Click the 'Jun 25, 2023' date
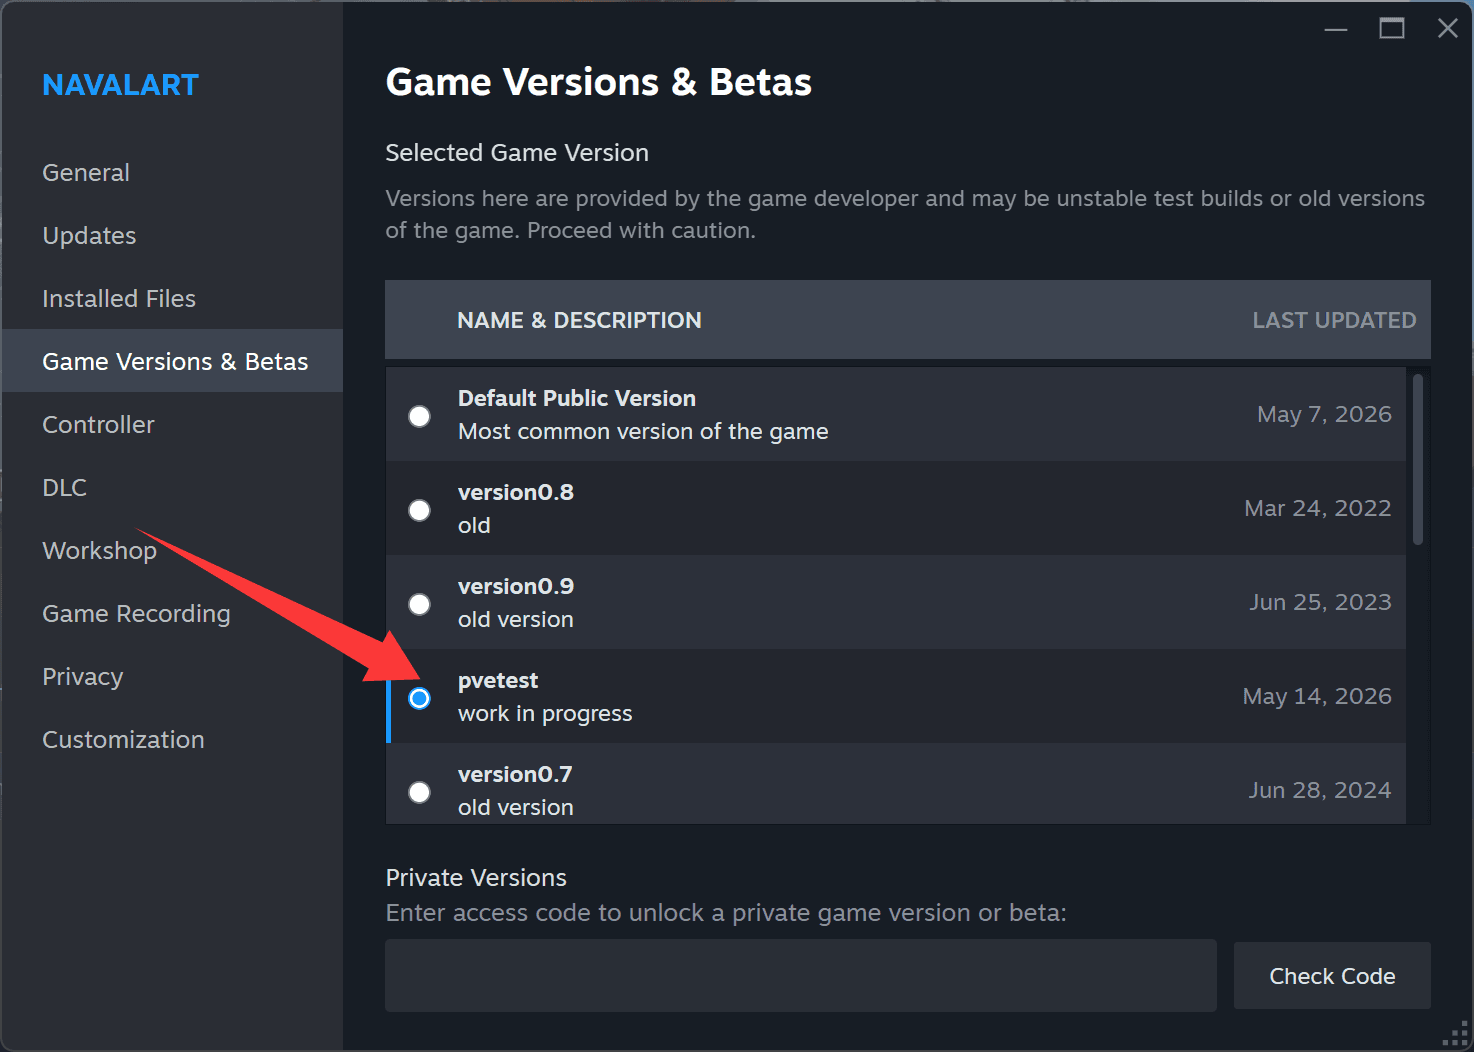1474x1052 pixels. [x=1320, y=602]
